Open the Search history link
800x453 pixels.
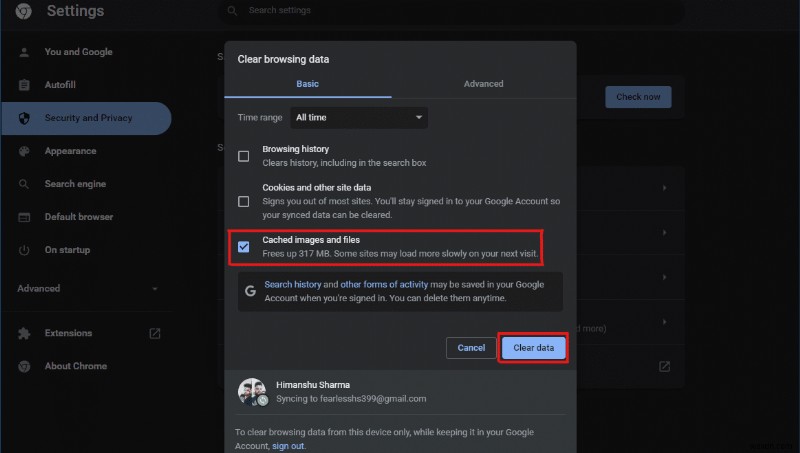coord(292,285)
